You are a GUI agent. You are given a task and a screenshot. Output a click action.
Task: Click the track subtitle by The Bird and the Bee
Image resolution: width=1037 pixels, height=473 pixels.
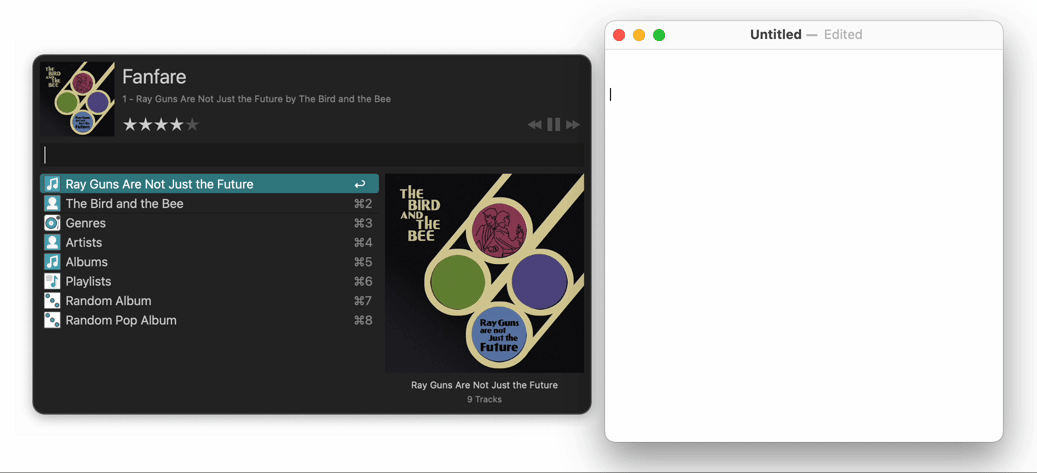[257, 99]
